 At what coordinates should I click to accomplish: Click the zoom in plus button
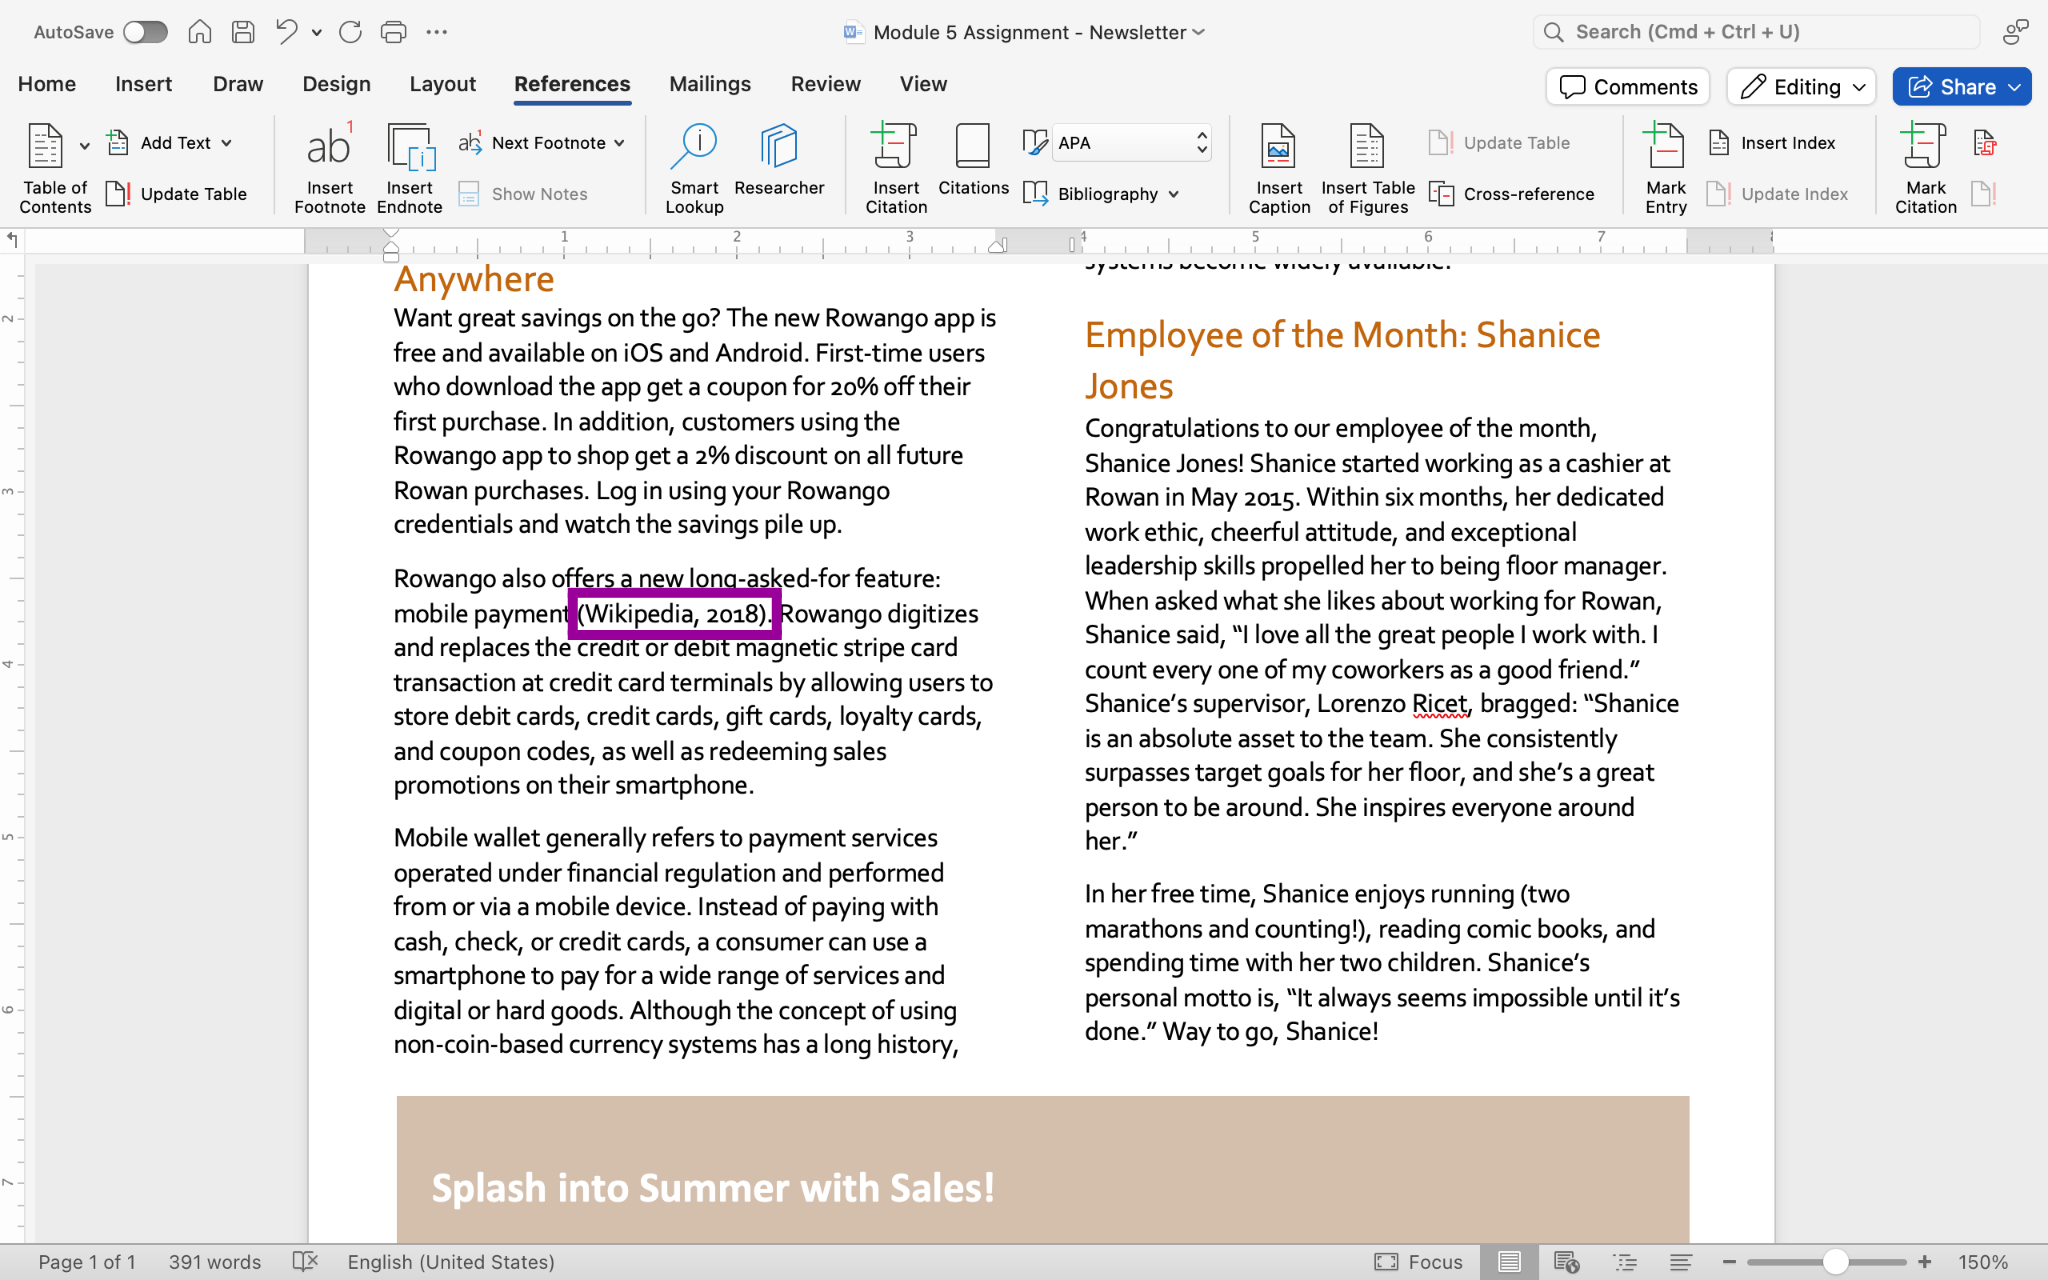(x=1924, y=1262)
